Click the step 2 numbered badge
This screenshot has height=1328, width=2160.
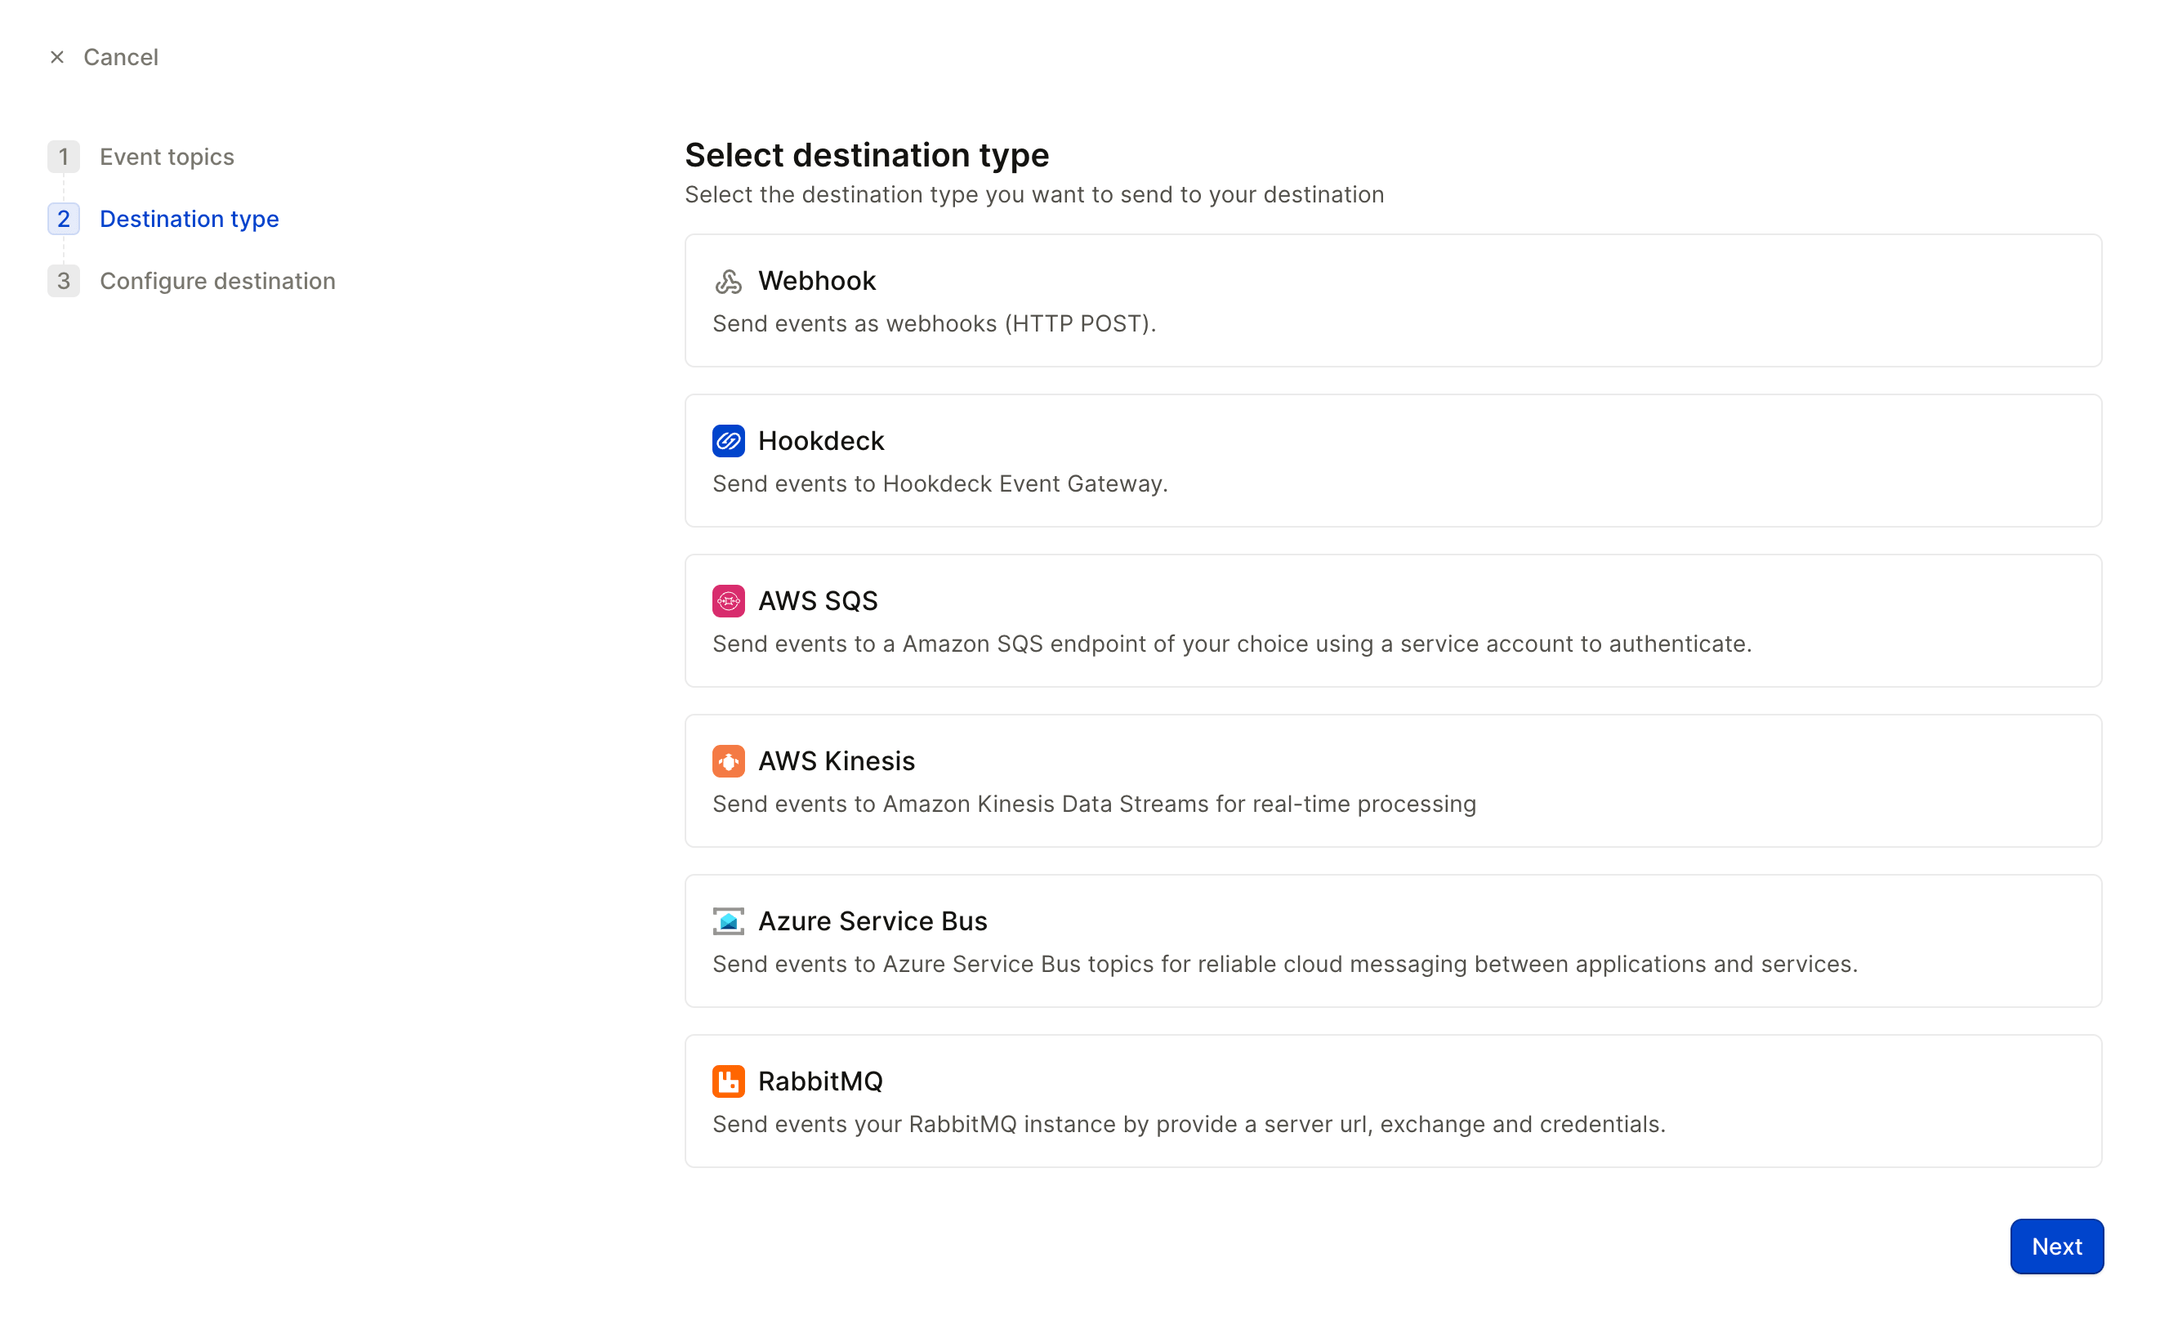click(63, 218)
